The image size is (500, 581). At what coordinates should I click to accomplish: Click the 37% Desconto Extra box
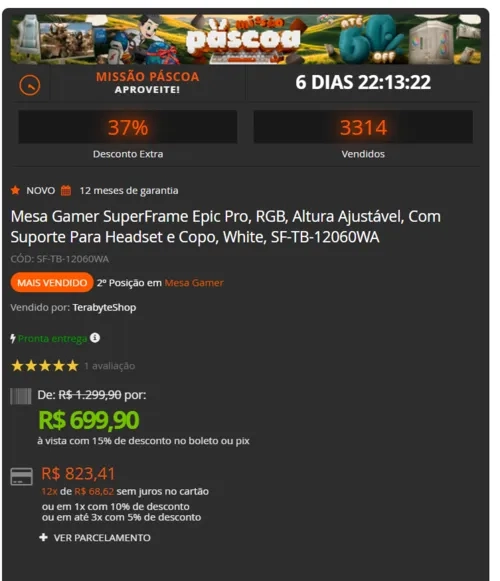click(128, 127)
